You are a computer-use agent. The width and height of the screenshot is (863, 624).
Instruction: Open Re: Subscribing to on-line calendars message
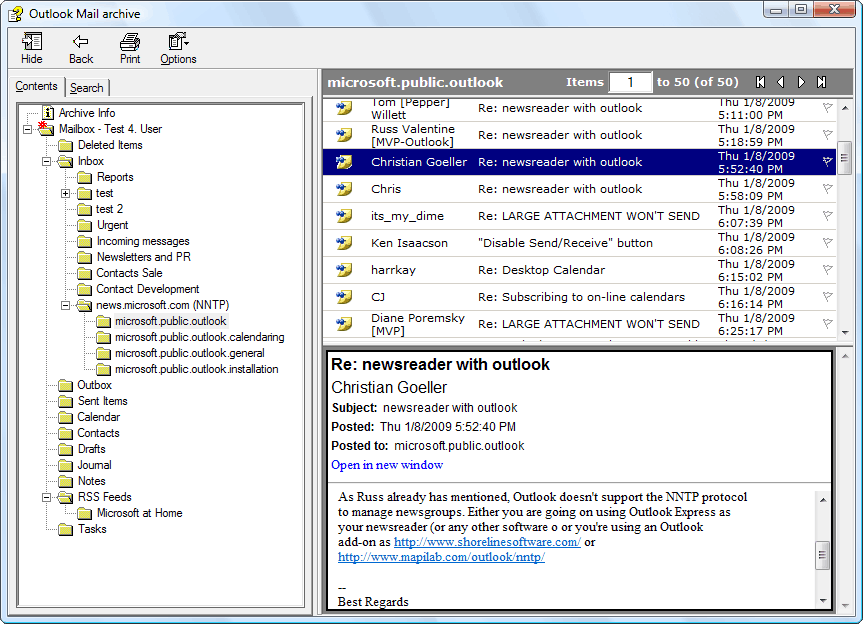pyautogui.click(x=579, y=297)
